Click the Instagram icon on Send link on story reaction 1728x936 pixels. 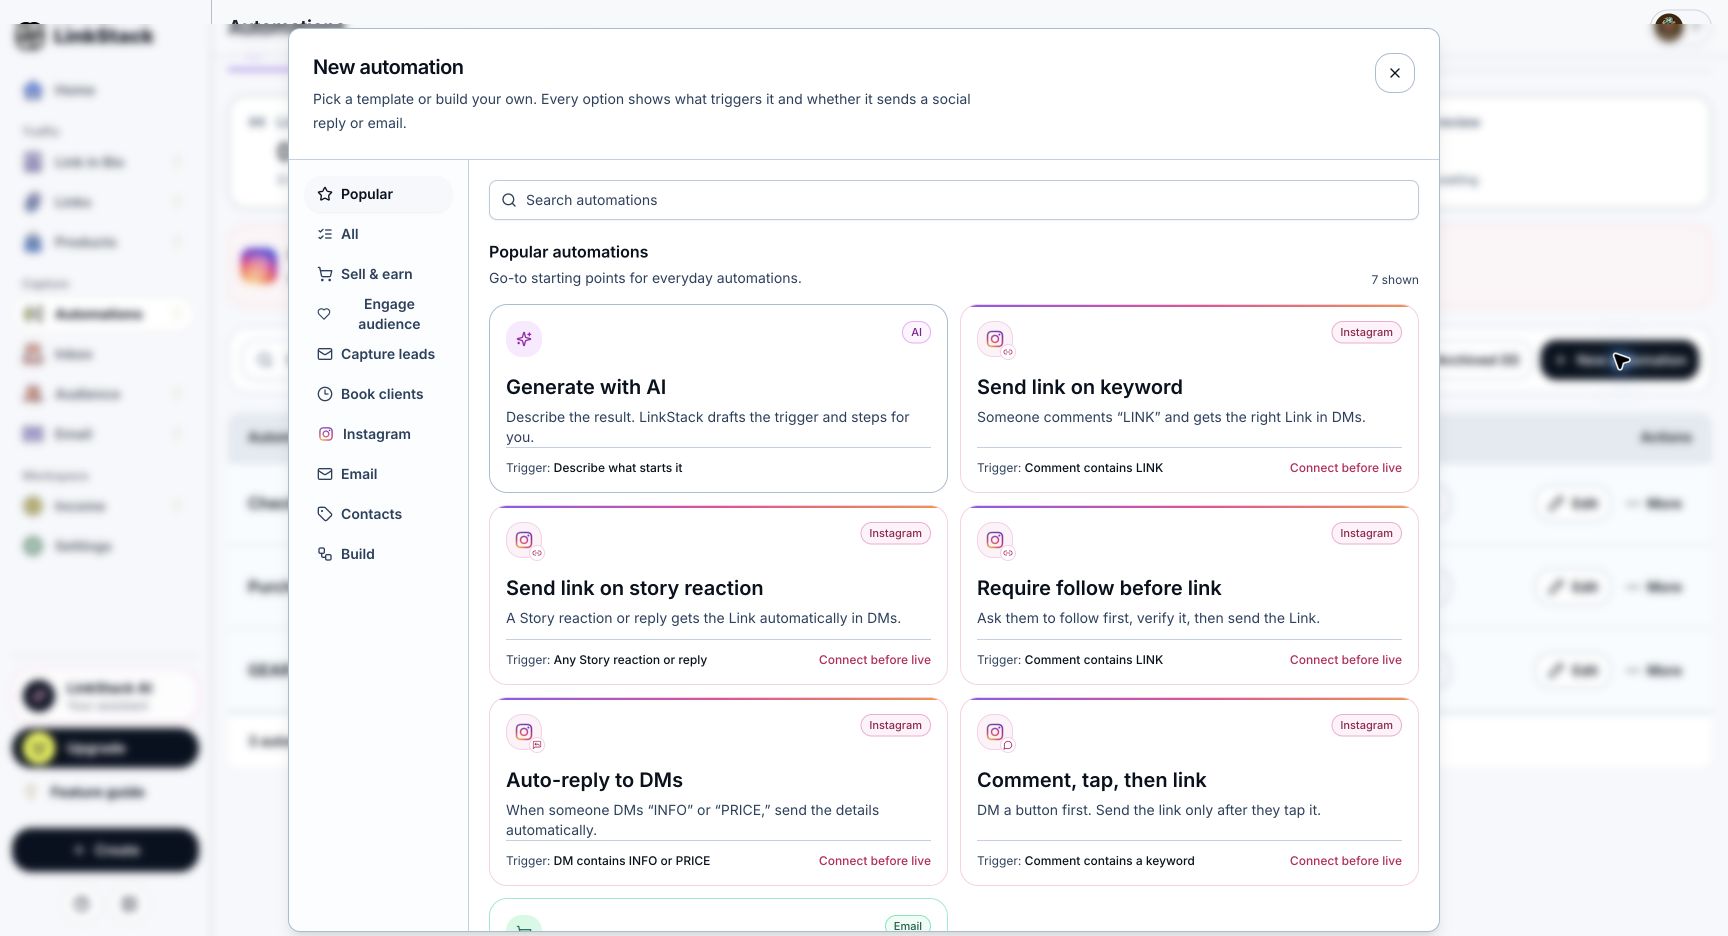[x=524, y=540]
